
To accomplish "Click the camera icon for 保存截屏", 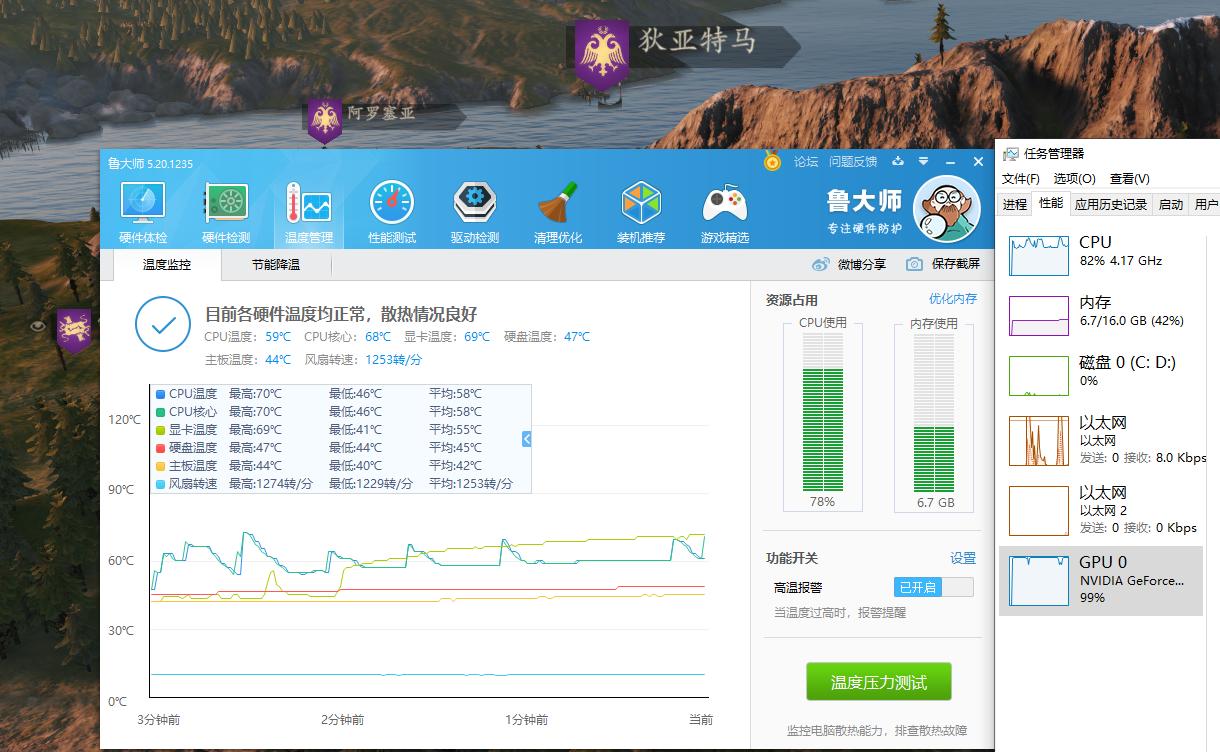I will pyautogui.click(x=914, y=264).
